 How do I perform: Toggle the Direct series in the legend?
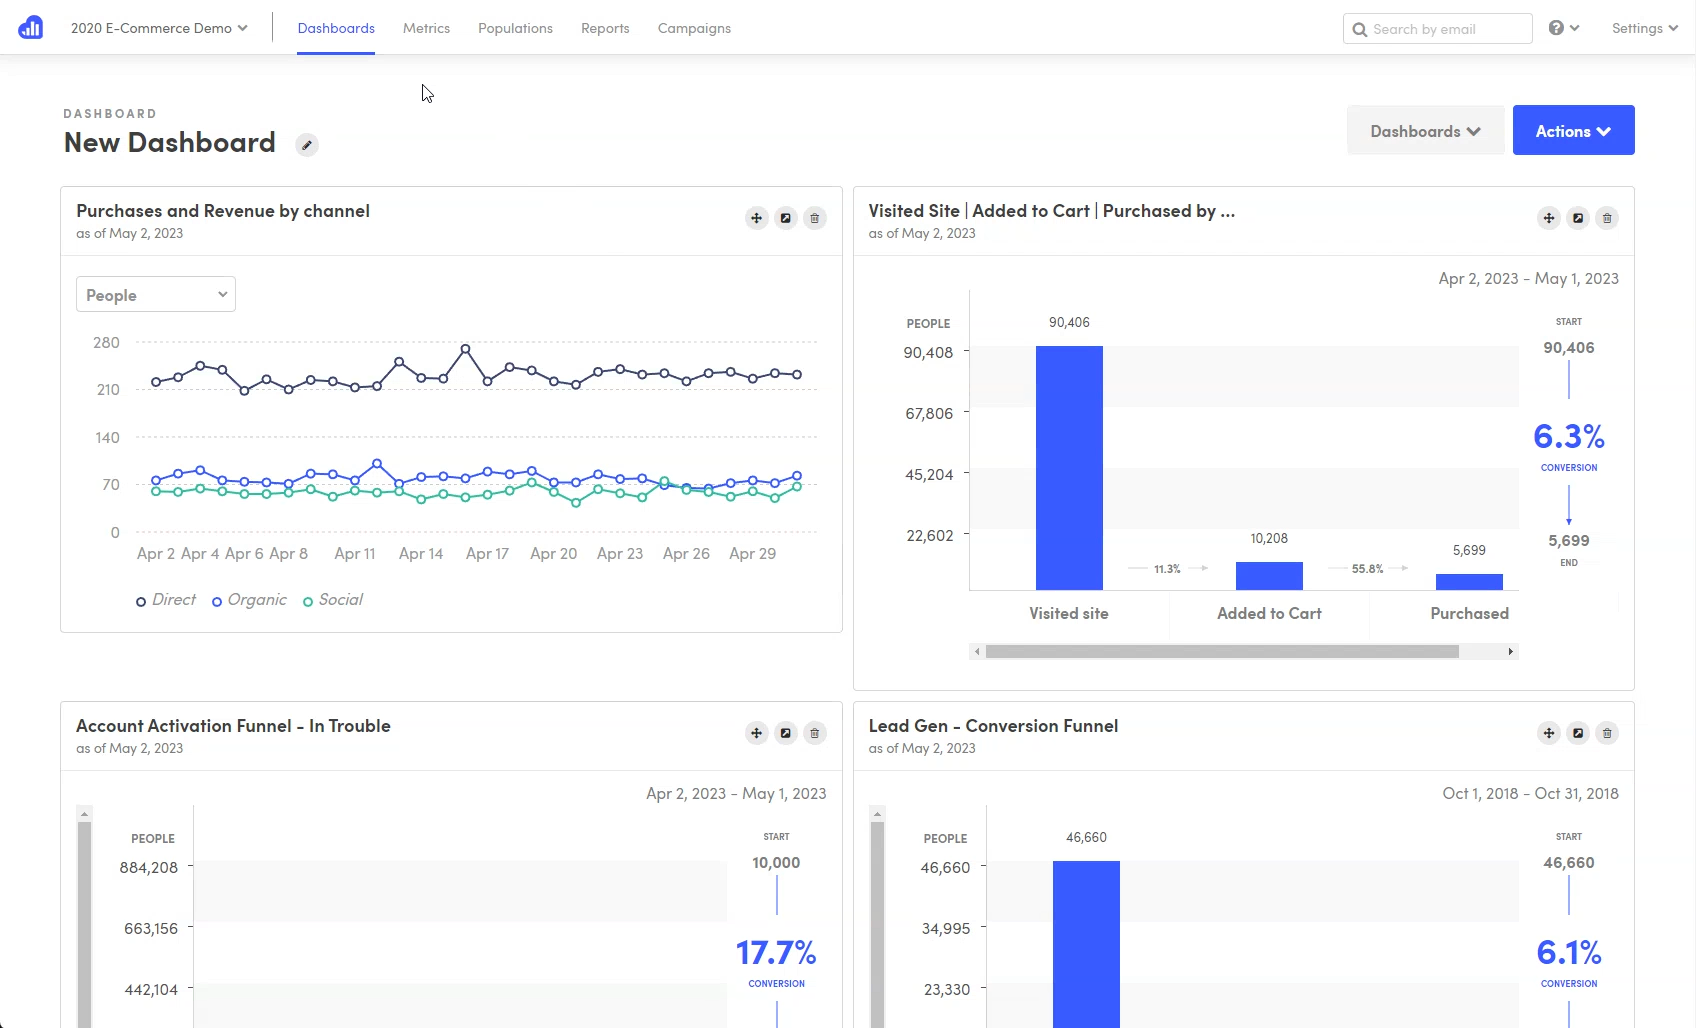pyautogui.click(x=165, y=600)
